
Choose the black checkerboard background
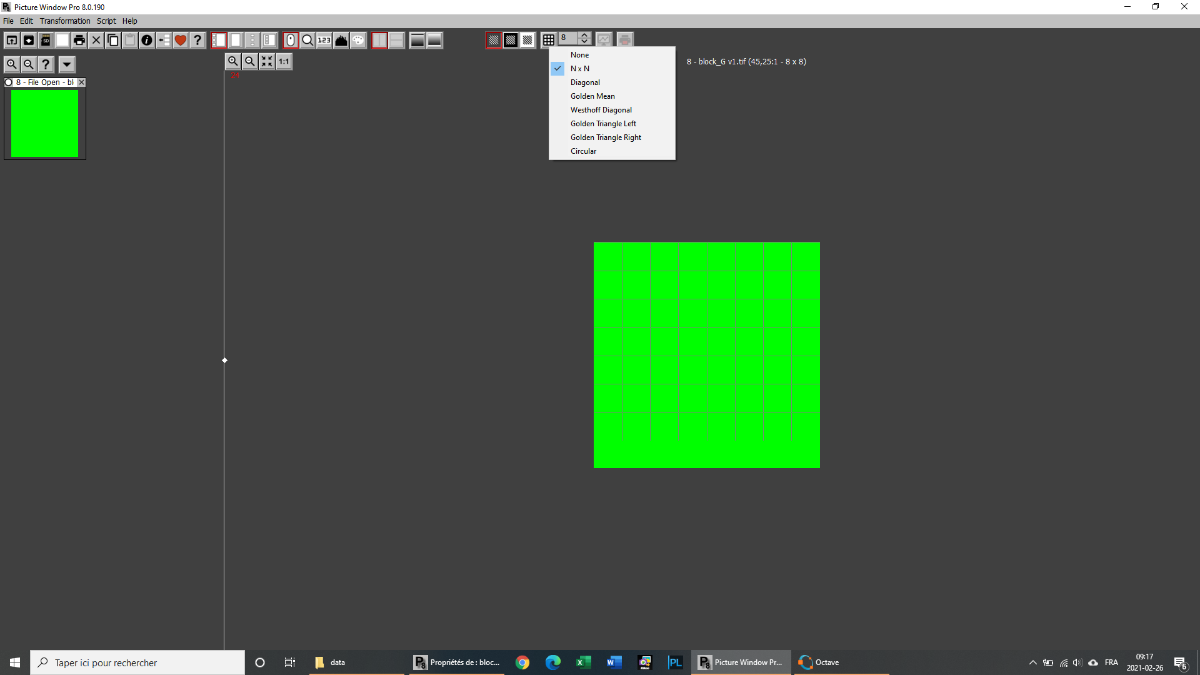click(510, 40)
